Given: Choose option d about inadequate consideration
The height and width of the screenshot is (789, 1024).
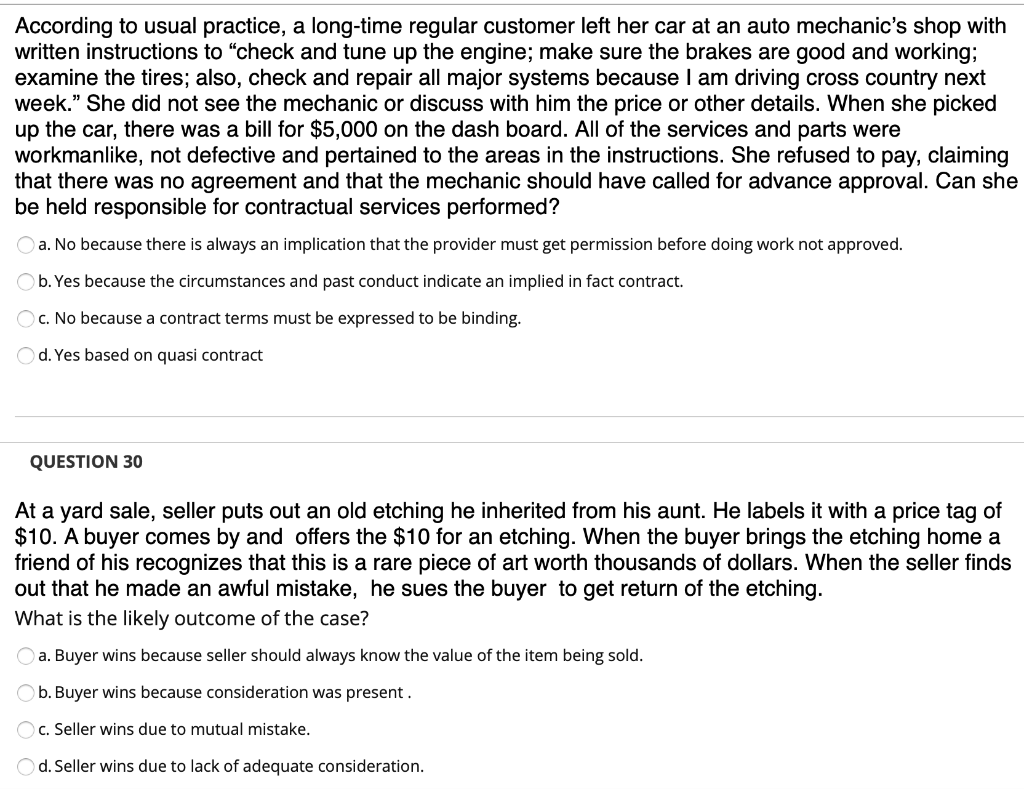Looking at the screenshot, I should (24, 766).
